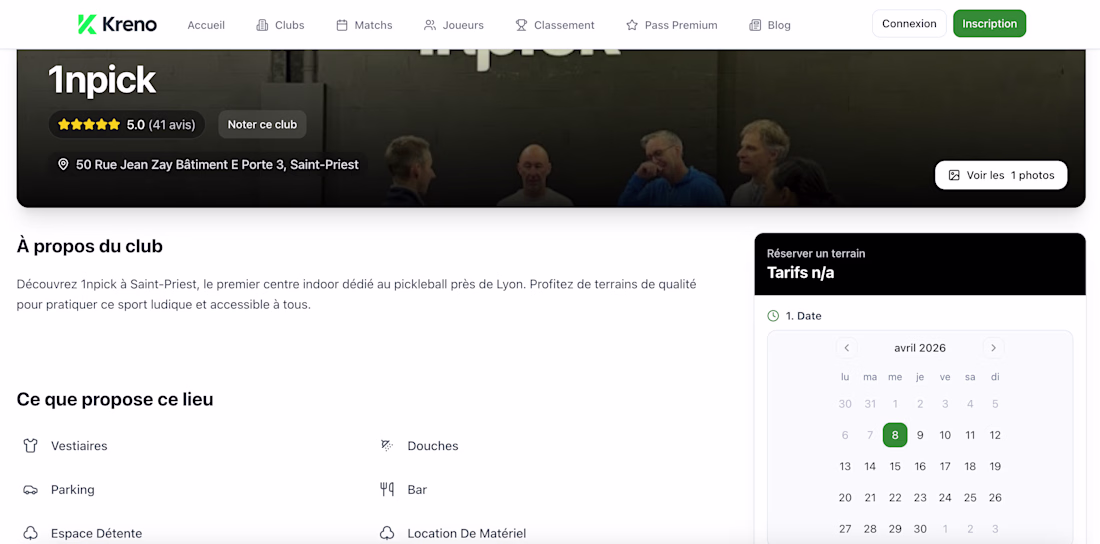Pick April 27 in the calendar
Image resolution: width=1100 pixels, height=544 pixels.
(x=845, y=529)
